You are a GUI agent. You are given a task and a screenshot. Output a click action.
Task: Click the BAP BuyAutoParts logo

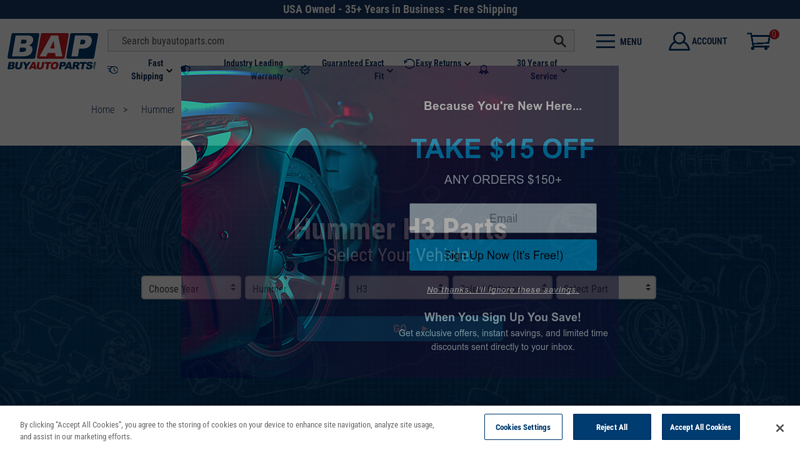click(x=52, y=52)
